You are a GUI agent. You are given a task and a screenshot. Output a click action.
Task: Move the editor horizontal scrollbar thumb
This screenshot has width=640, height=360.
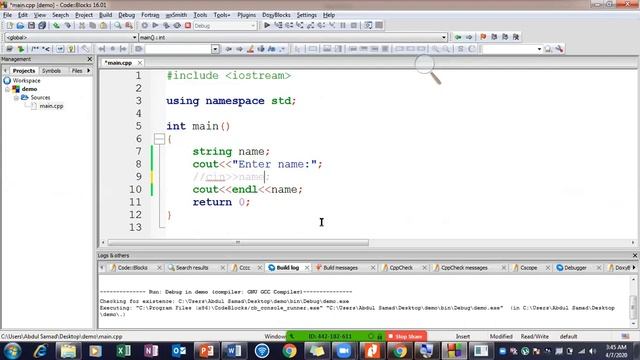point(238,242)
